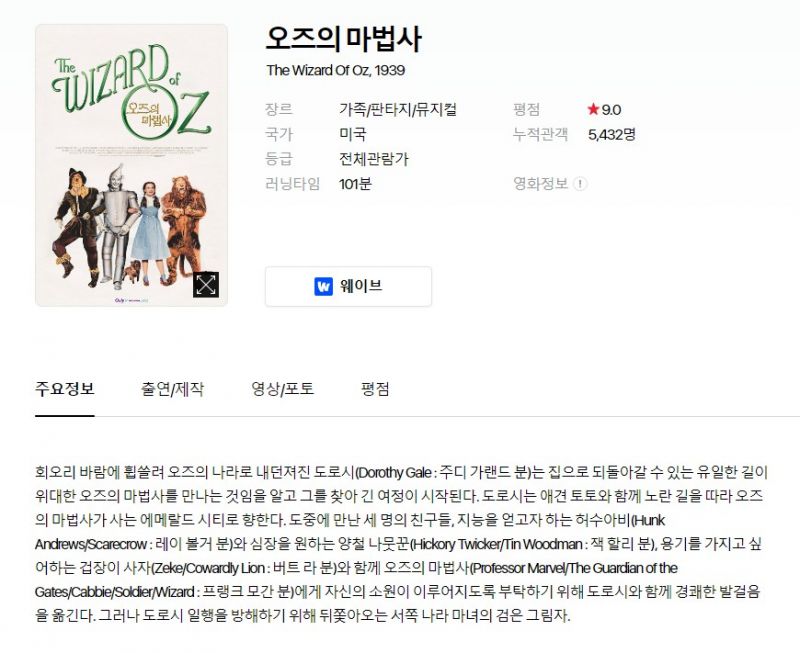The height and width of the screenshot is (653, 800).
Task: Click the 영화정보 label
Action: point(541,184)
